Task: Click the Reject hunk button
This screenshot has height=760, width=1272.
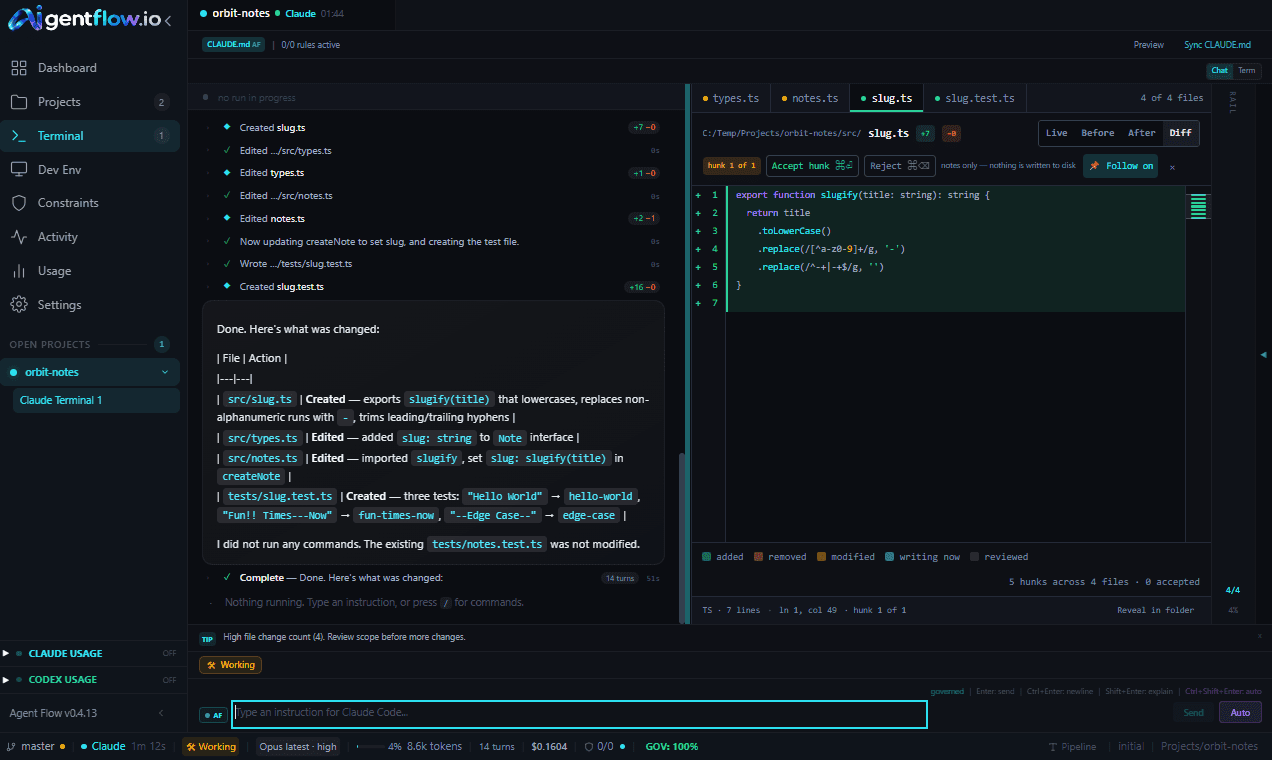Action: tap(900, 166)
